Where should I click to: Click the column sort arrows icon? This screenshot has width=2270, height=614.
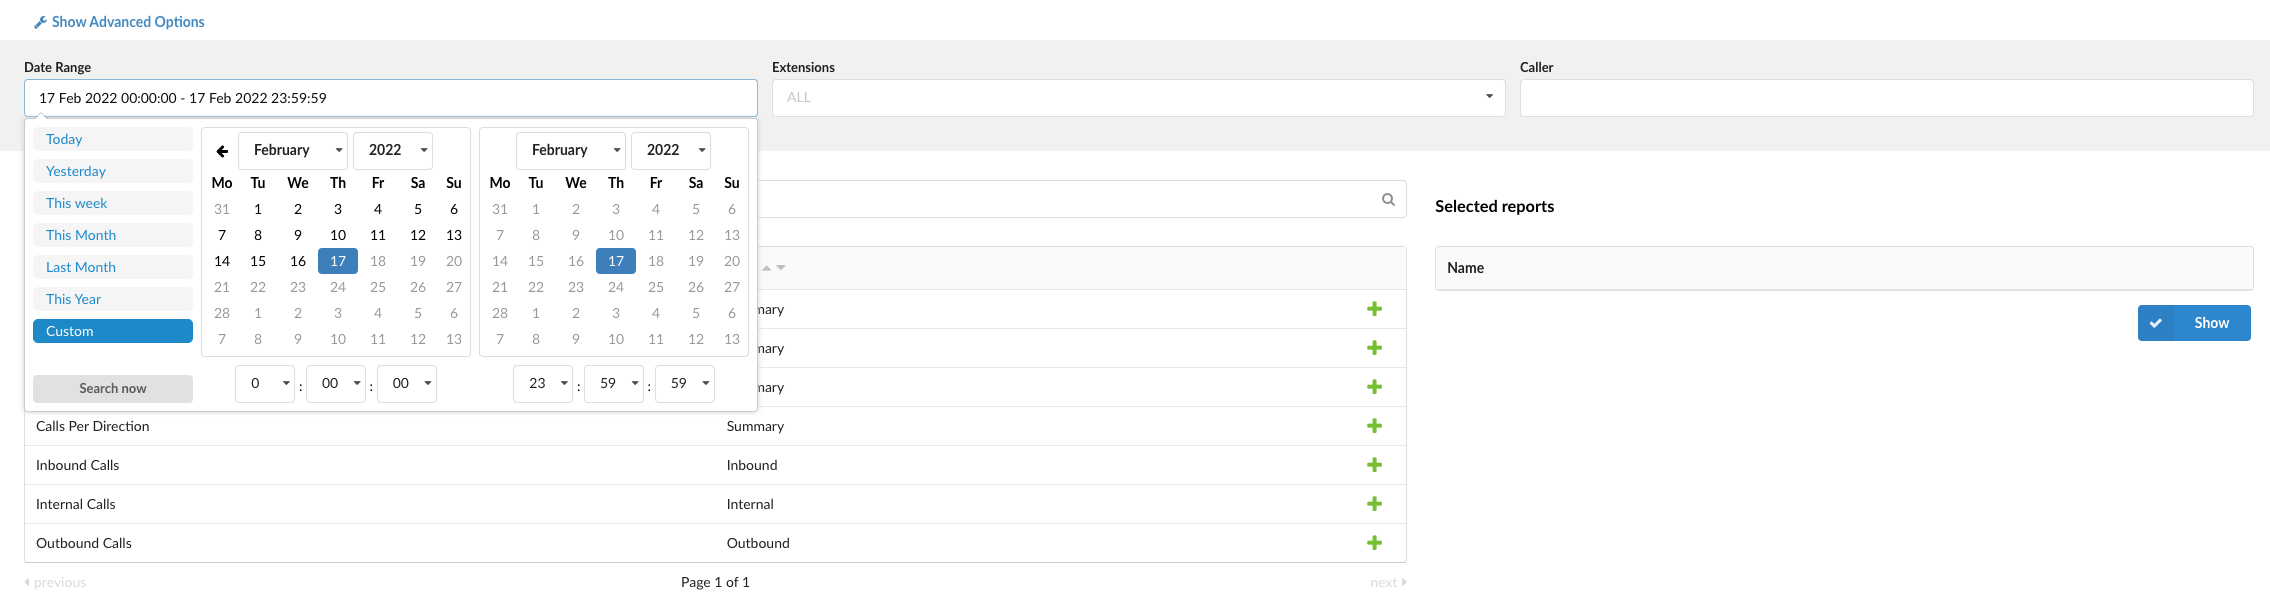773,268
